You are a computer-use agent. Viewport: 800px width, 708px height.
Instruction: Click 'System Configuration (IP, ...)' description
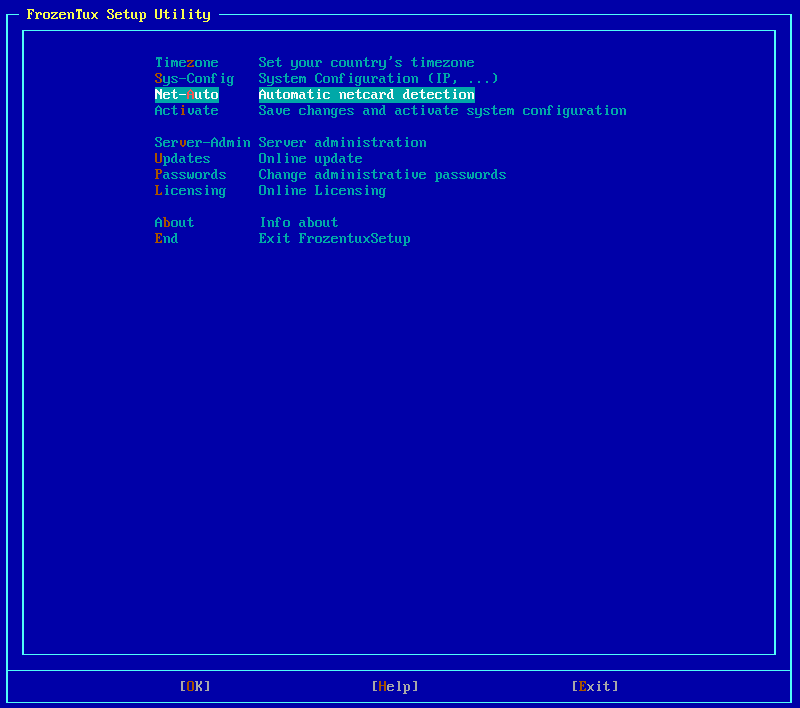click(x=378, y=79)
